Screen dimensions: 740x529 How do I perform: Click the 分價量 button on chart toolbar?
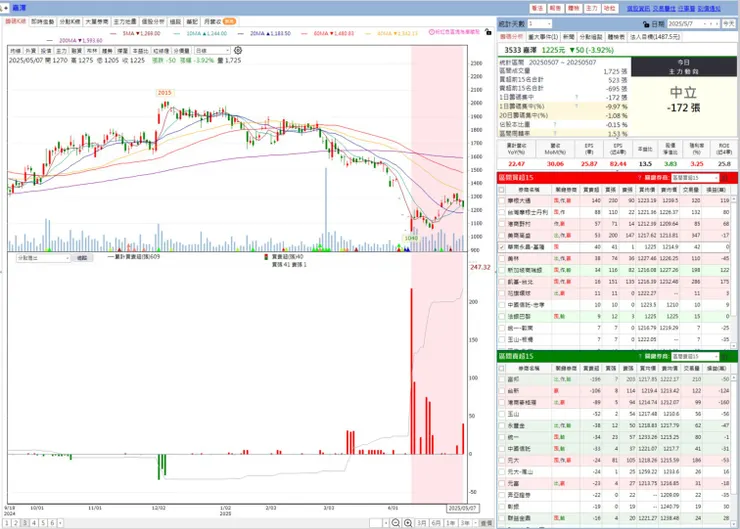coord(181,50)
